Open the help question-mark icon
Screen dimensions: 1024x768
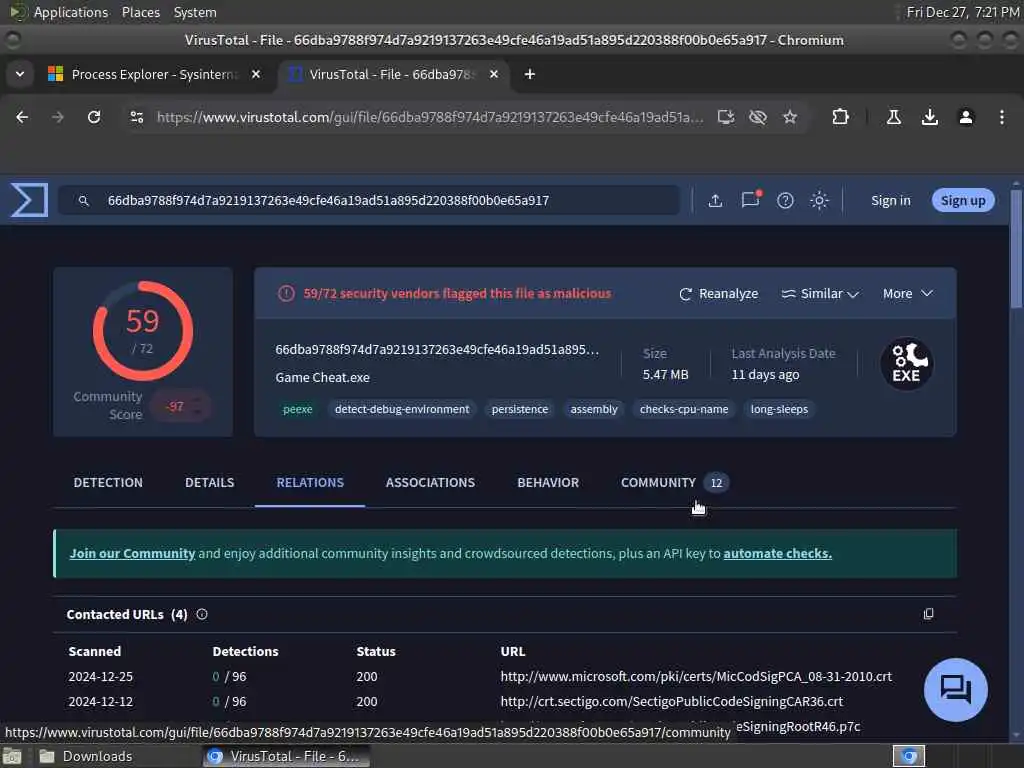click(785, 200)
